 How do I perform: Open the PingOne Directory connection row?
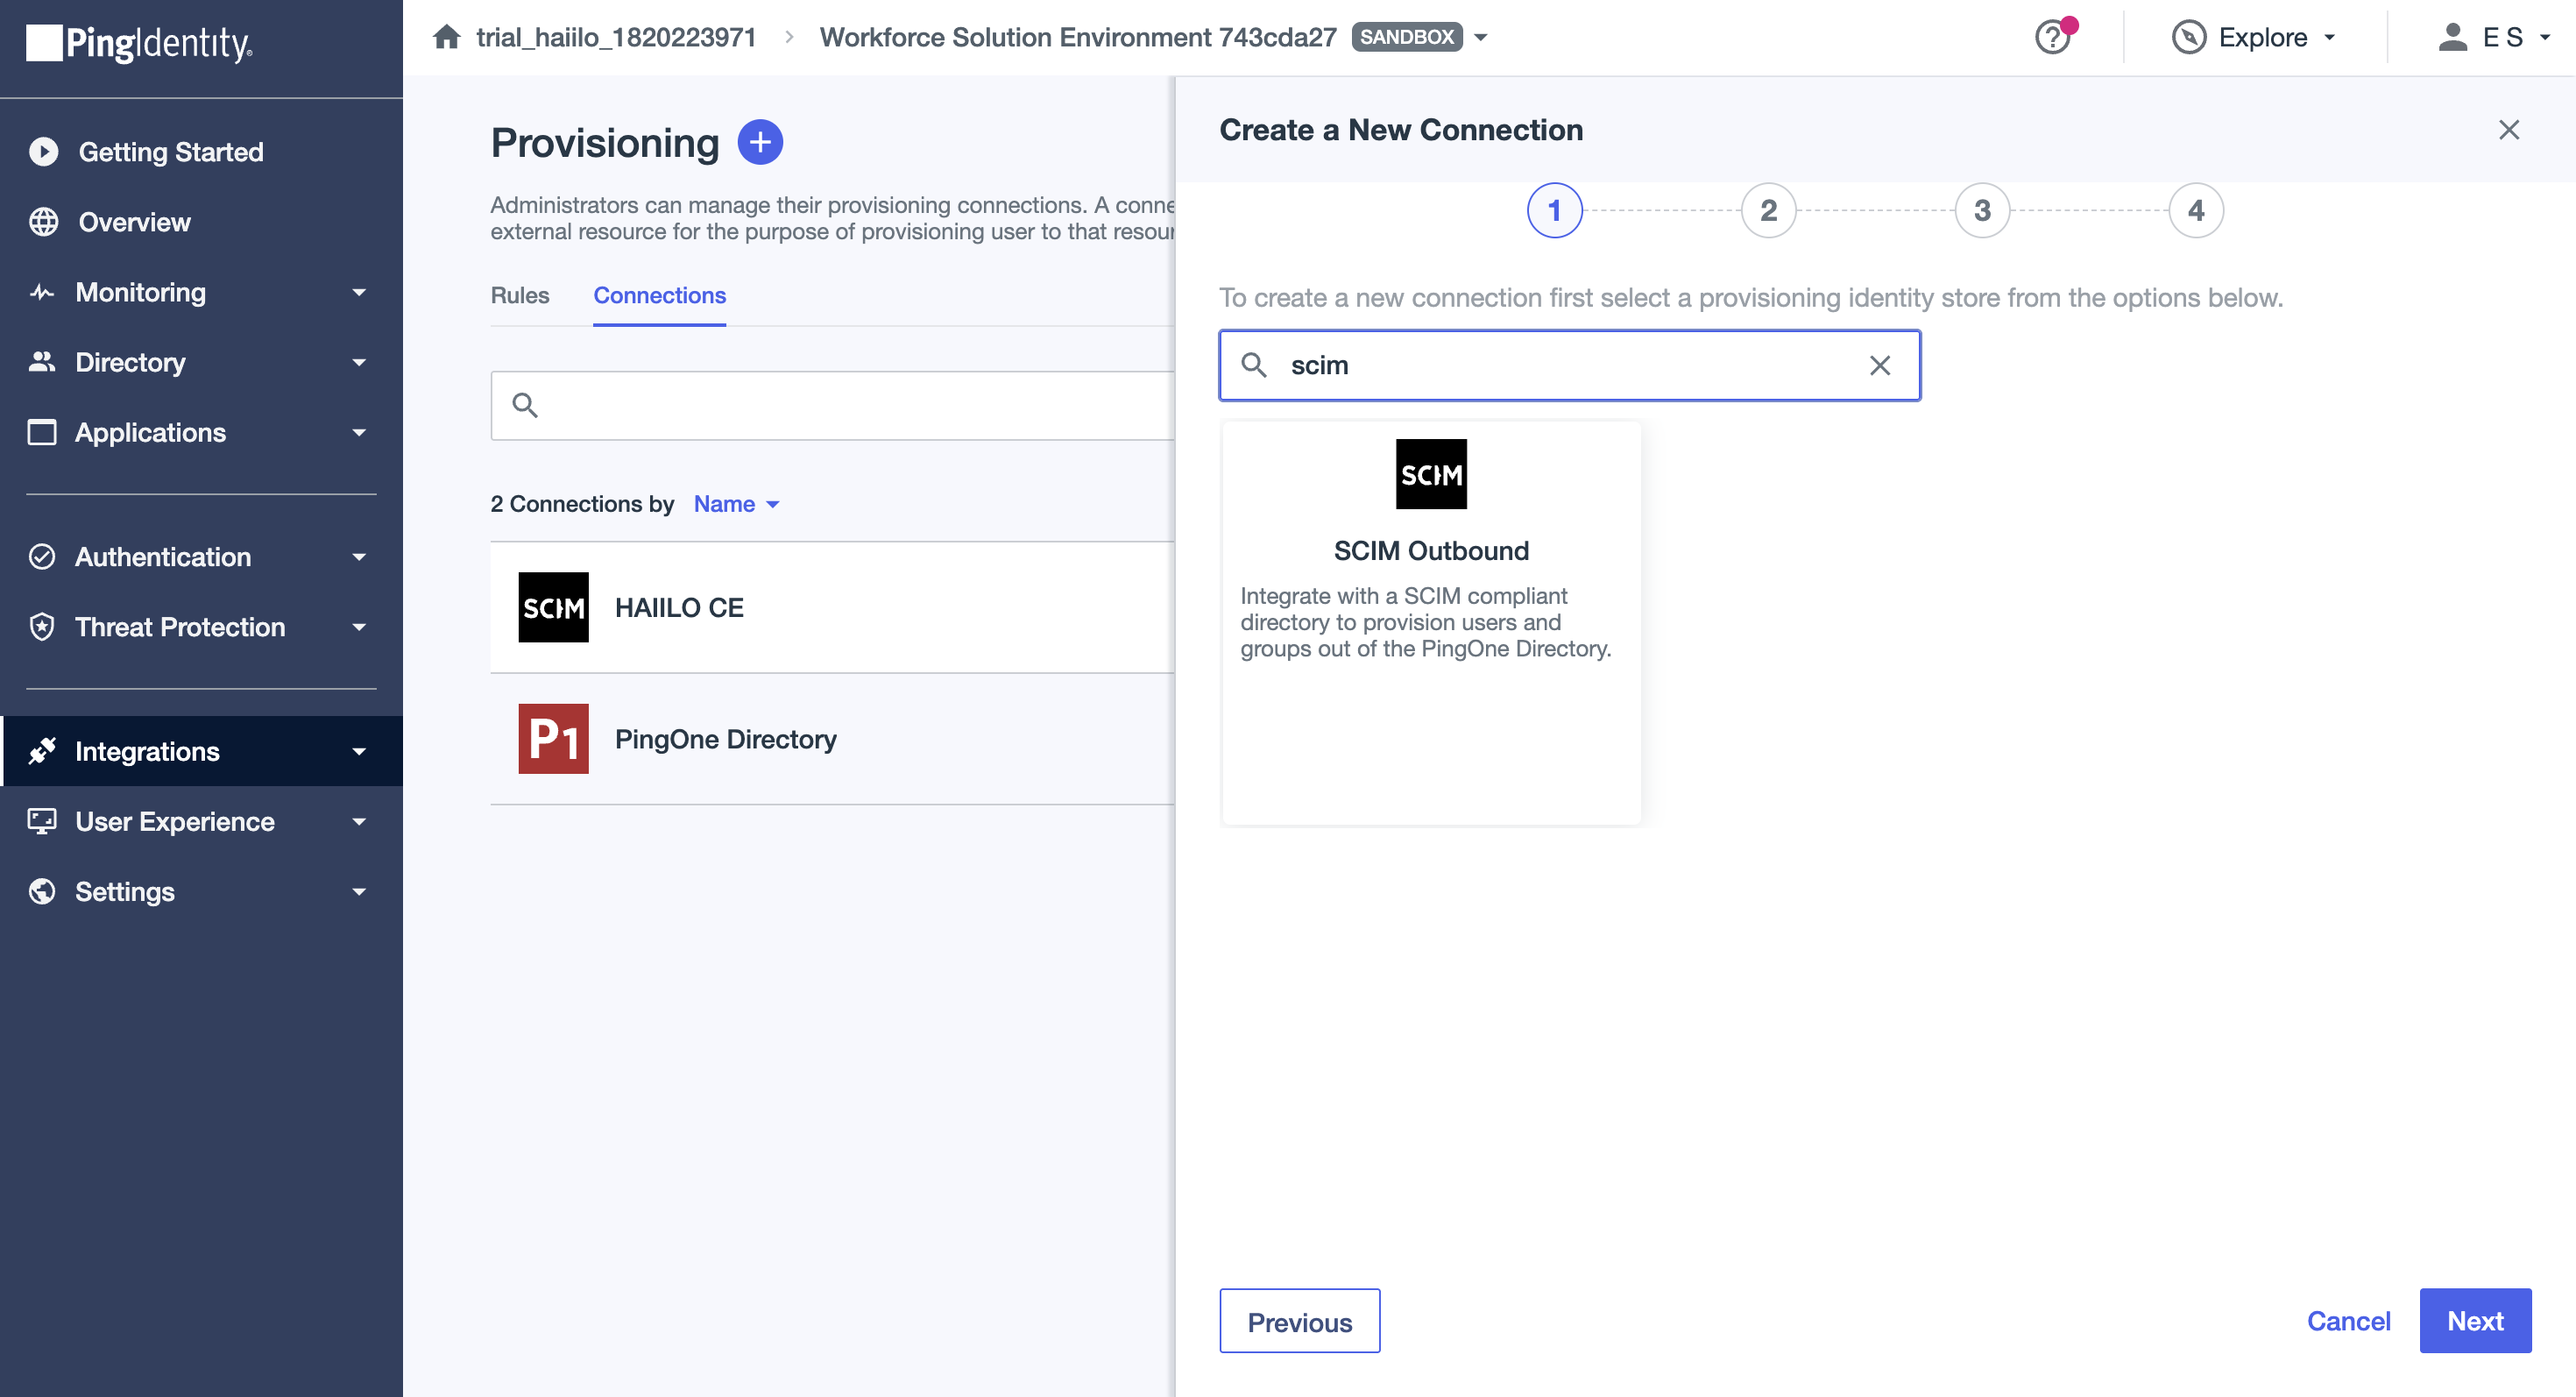(832, 739)
